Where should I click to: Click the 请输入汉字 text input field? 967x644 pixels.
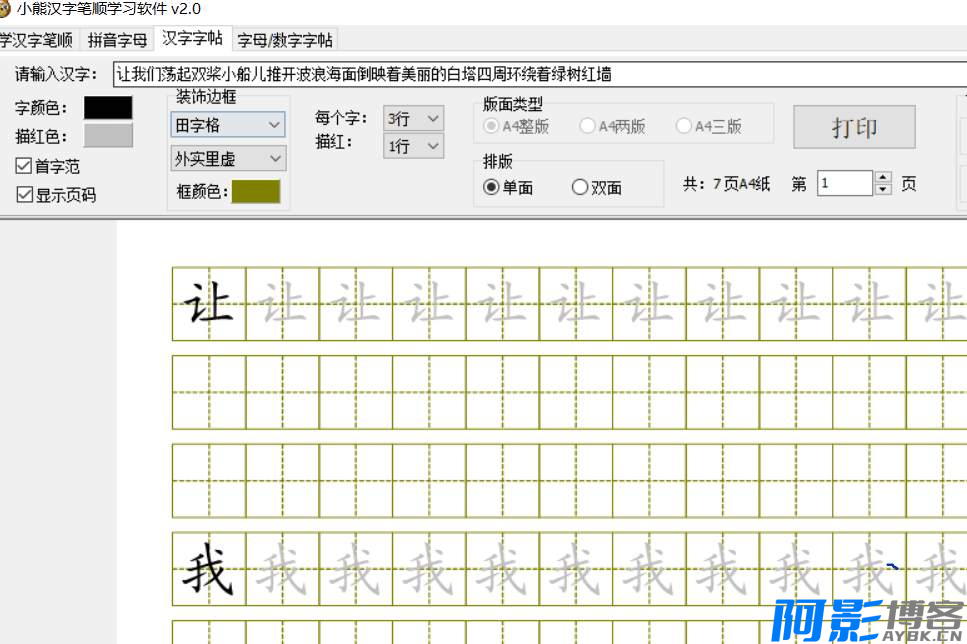tap(540, 75)
